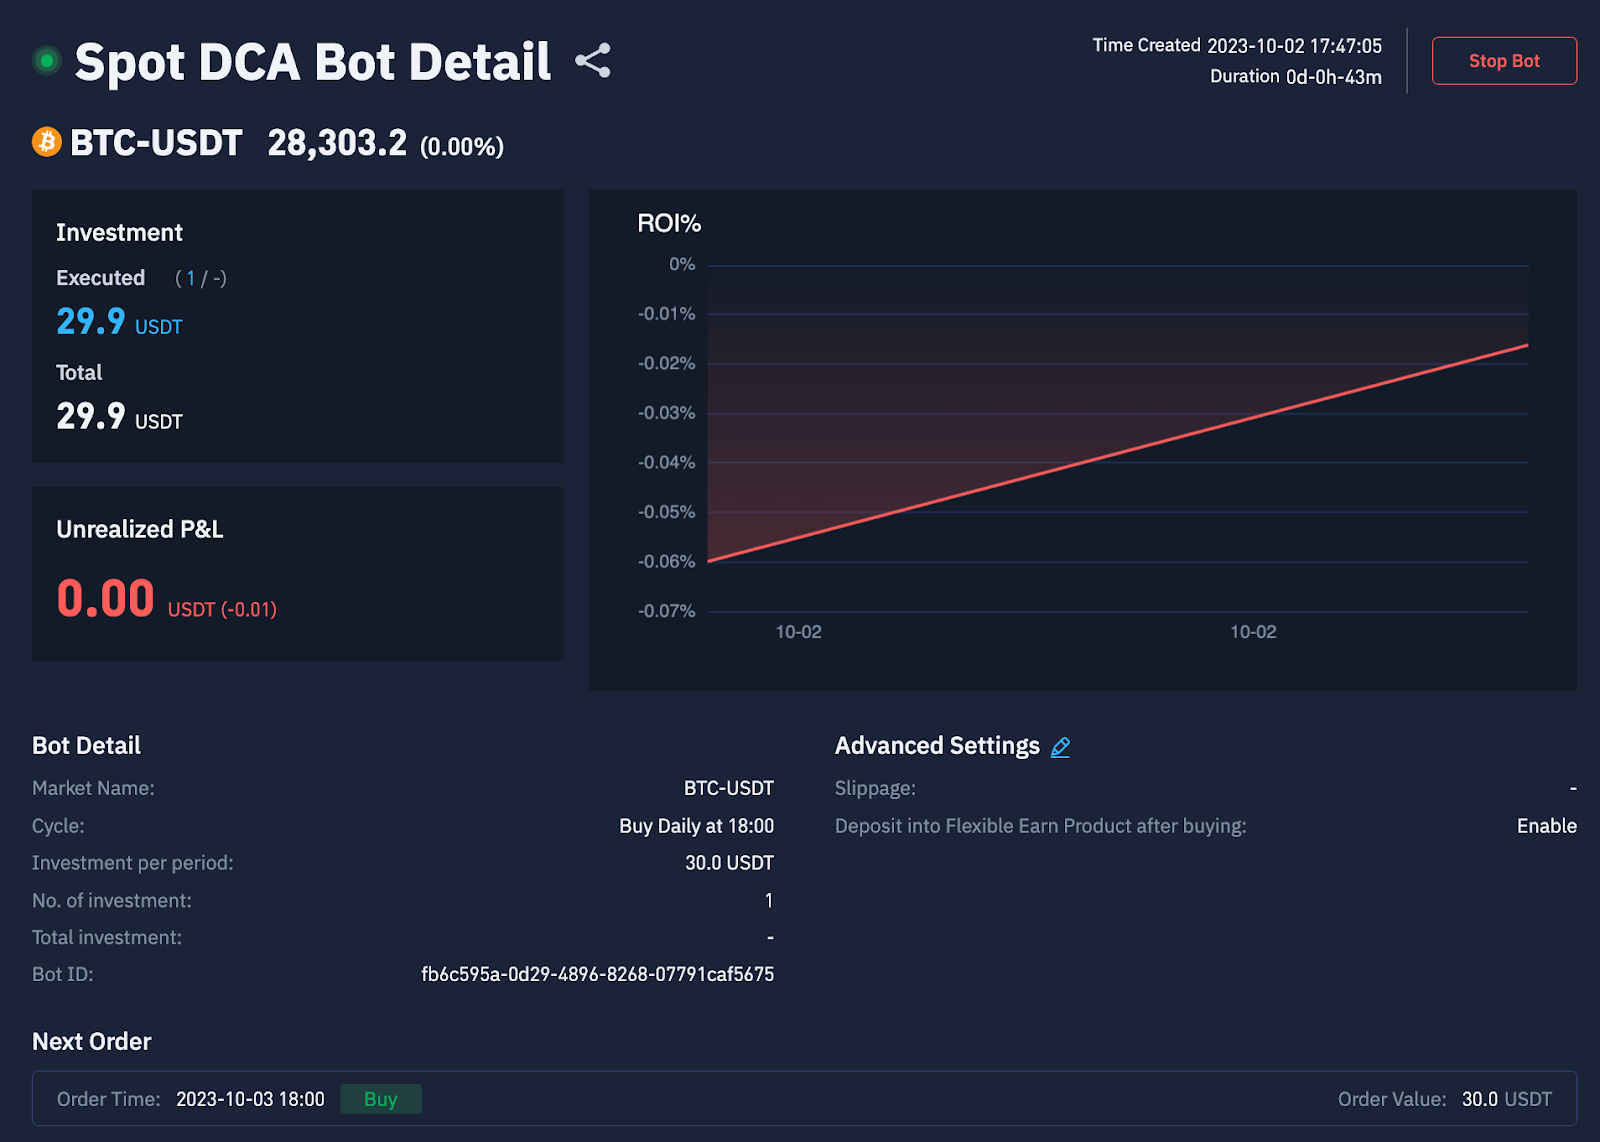Click the ROI% chart title
Viewport: 1600px width, 1142px height.
click(669, 223)
